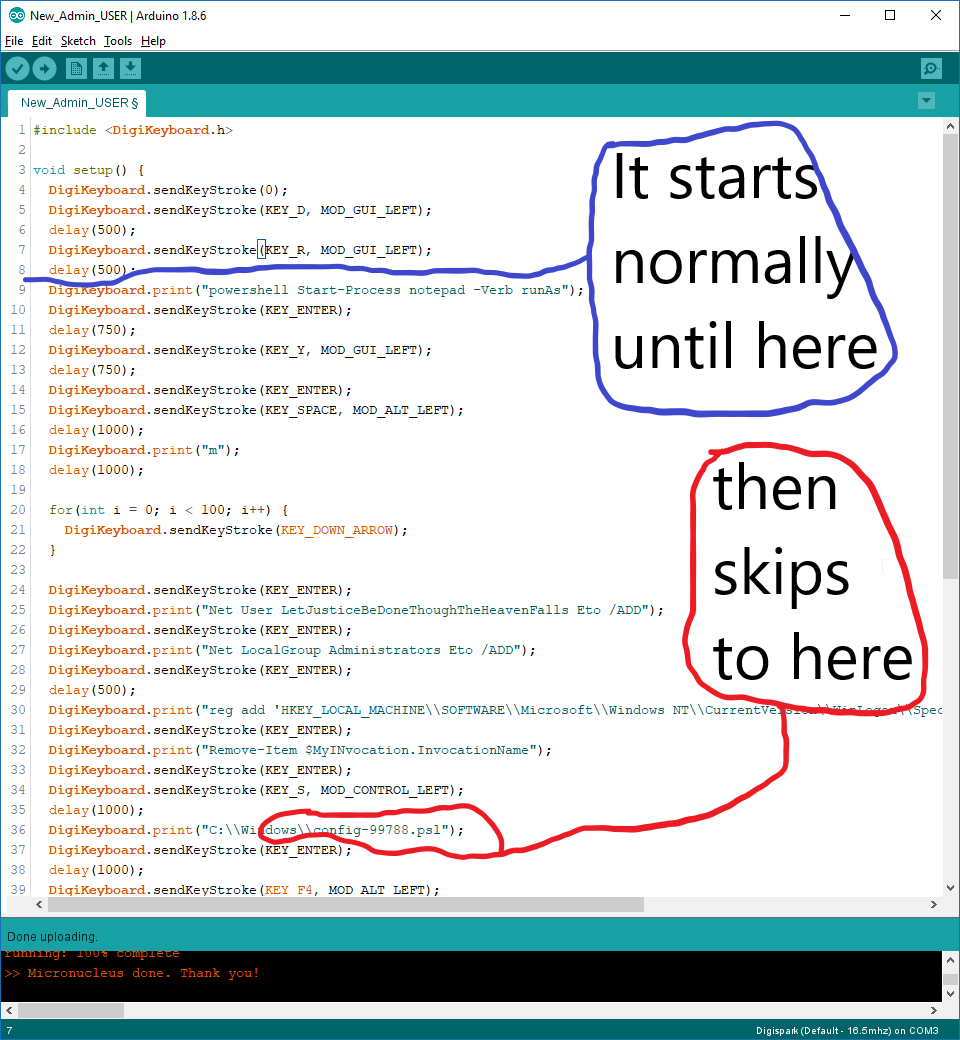
Task: Click the config-99788.ps1 print line
Action: (256, 830)
